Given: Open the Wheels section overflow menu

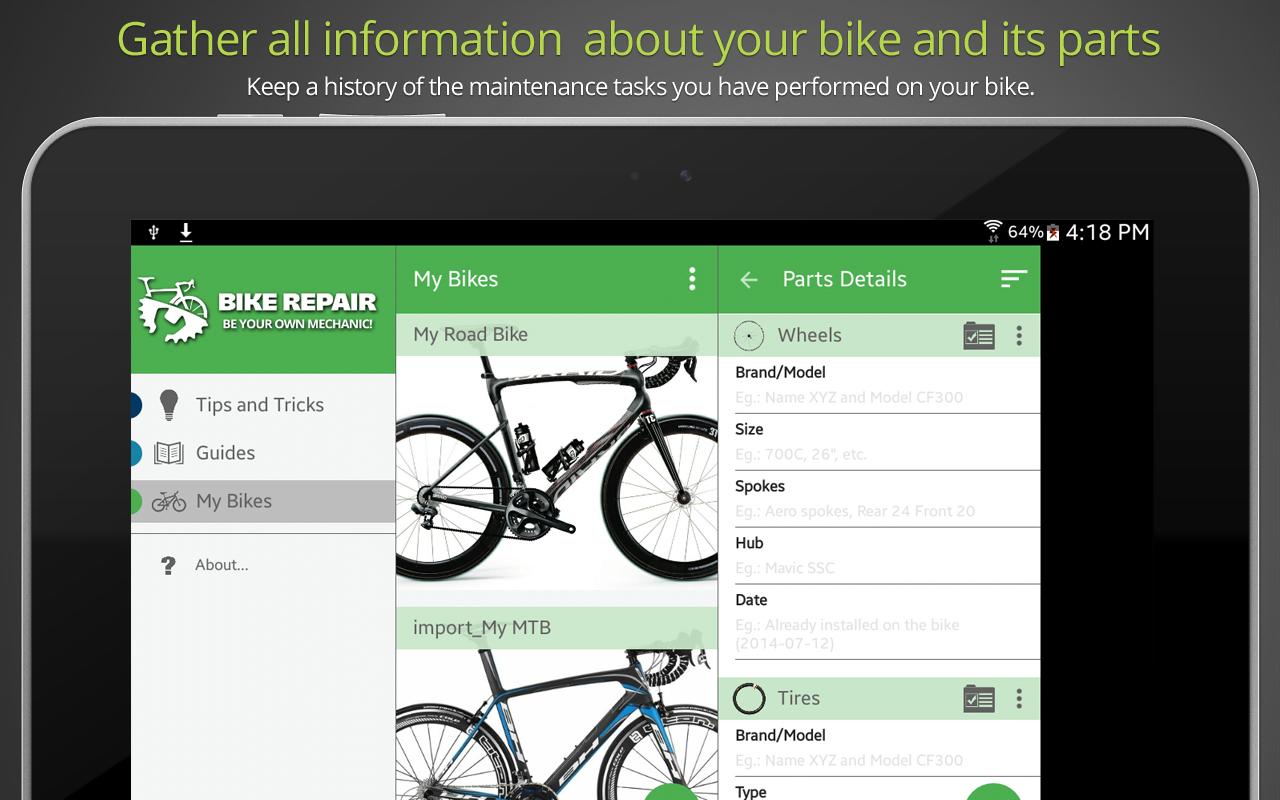Looking at the screenshot, I should pyautogui.click(x=1019, y=336).
